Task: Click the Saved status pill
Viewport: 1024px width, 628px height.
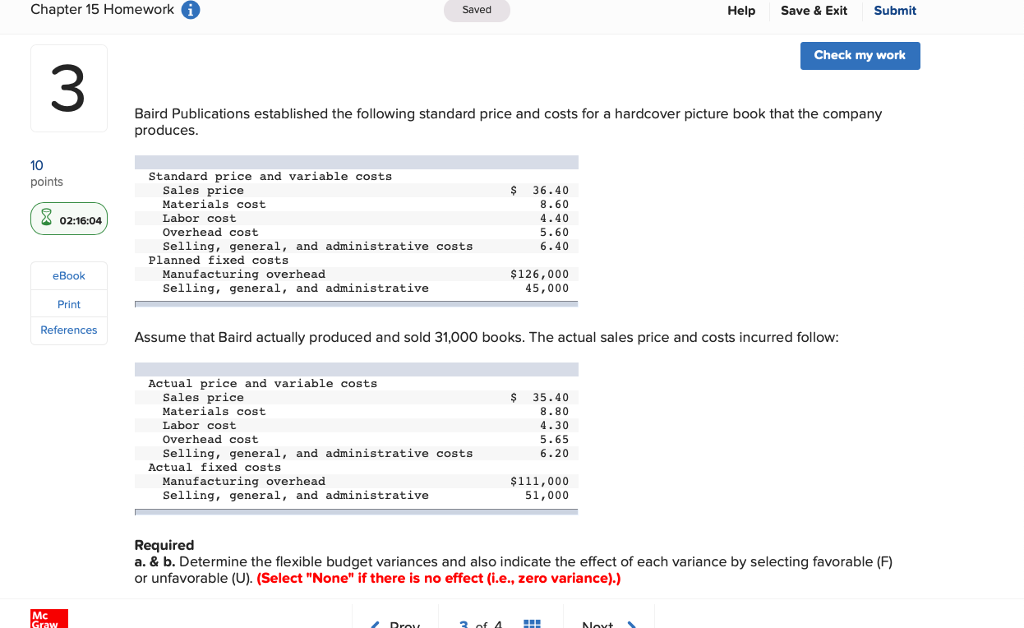Action: pos(476,10)
